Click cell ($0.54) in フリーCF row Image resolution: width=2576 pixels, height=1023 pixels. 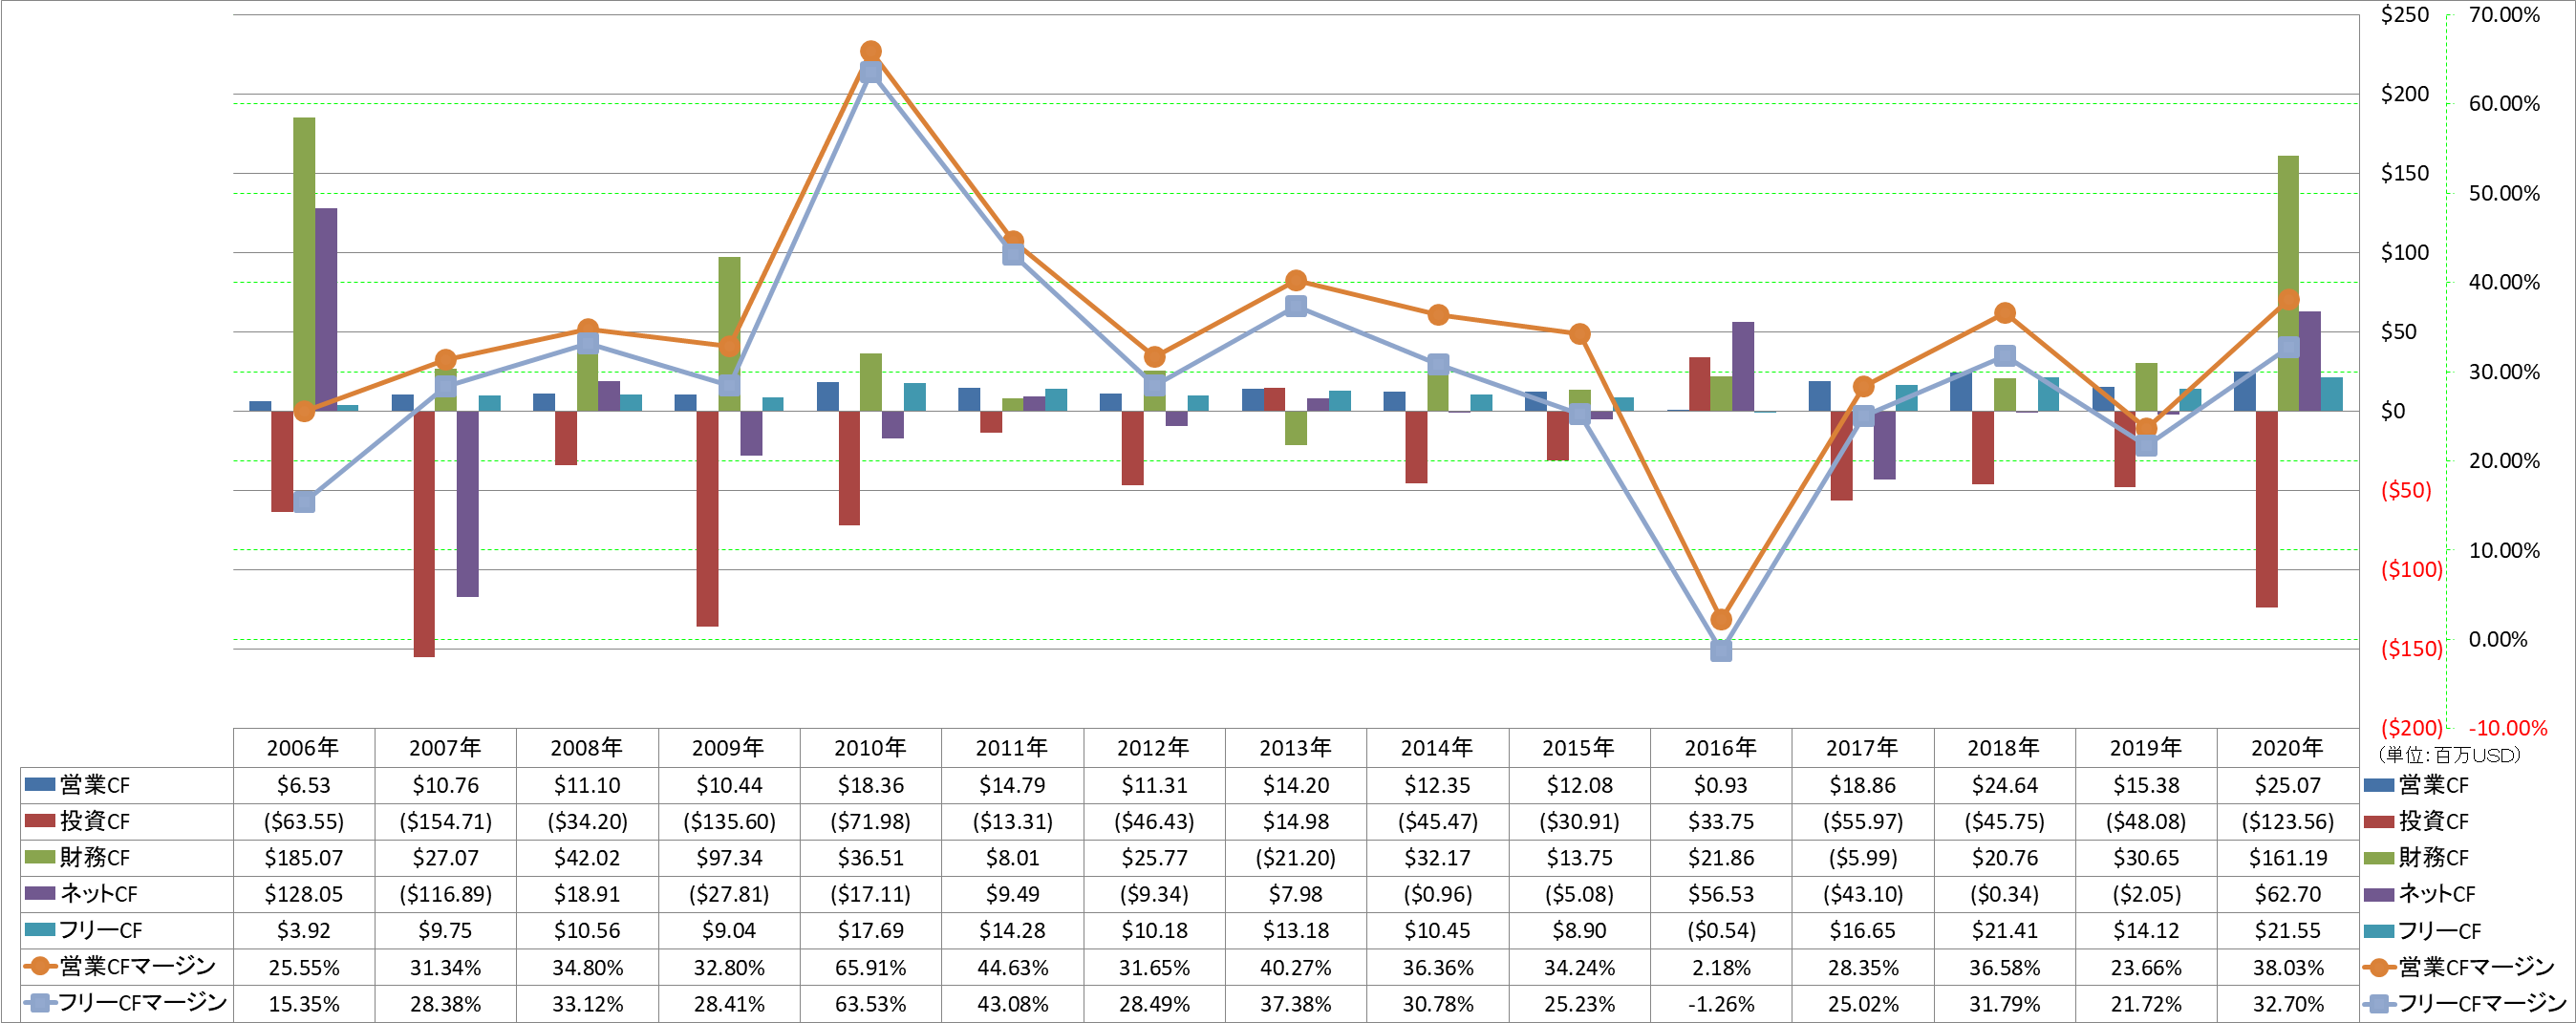1720,930
